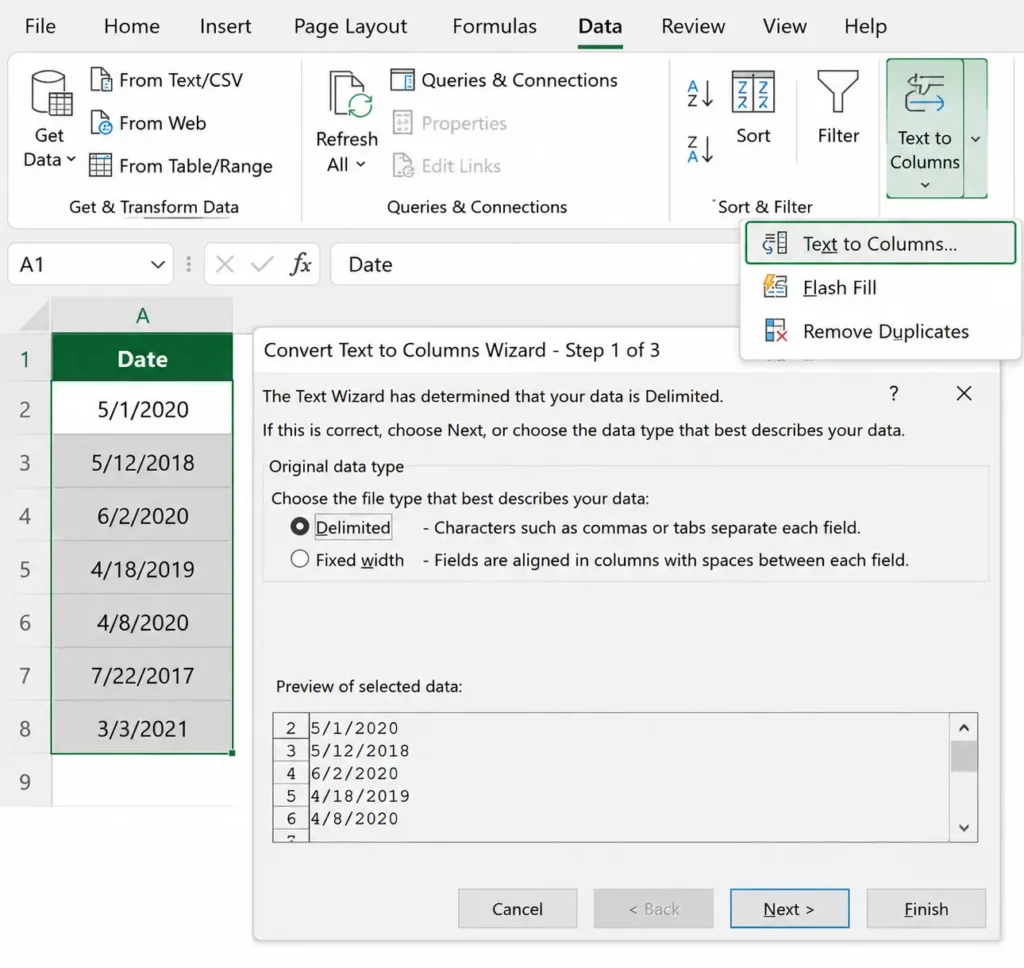
Task: Expand the Refresh All dropdown arrow
Action: pyautogui.click(x=360, y=165)
